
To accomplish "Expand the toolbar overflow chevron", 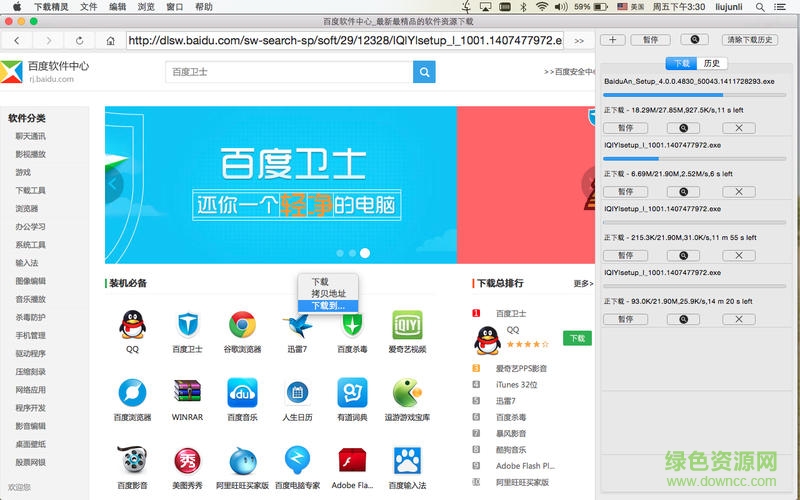I will (x=580, y=40).
